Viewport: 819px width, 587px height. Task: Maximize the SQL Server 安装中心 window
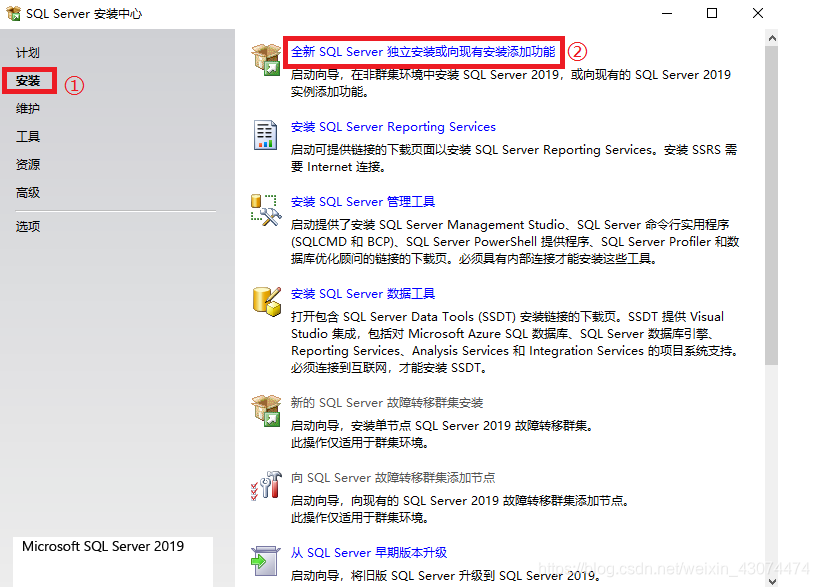click(x=712, y=13)
